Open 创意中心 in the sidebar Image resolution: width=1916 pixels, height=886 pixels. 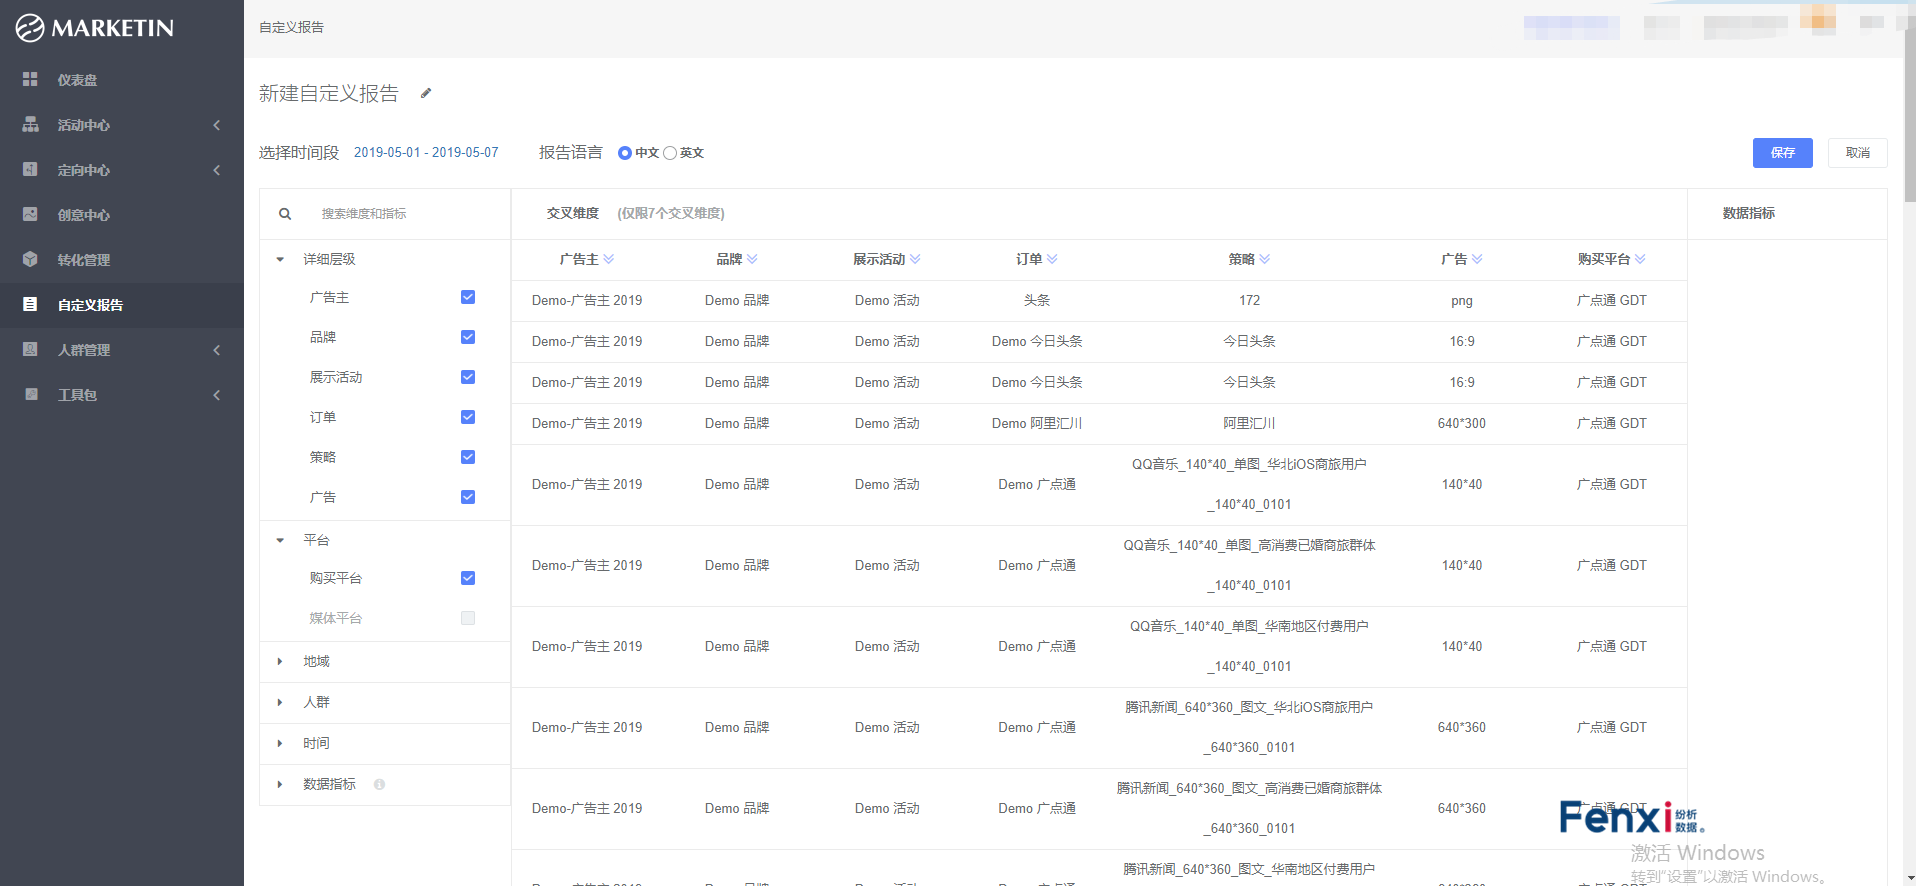[84, 215]
